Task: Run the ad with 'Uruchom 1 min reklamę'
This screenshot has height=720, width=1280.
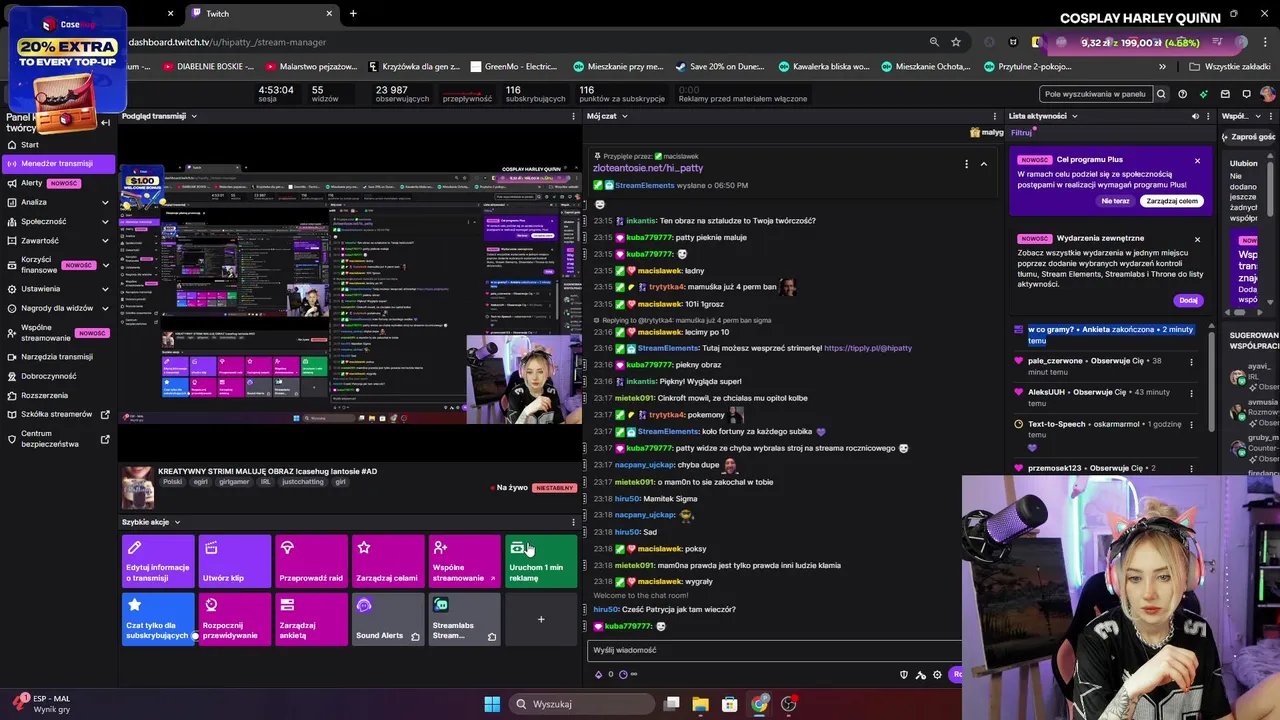Action: pos(541,561)
